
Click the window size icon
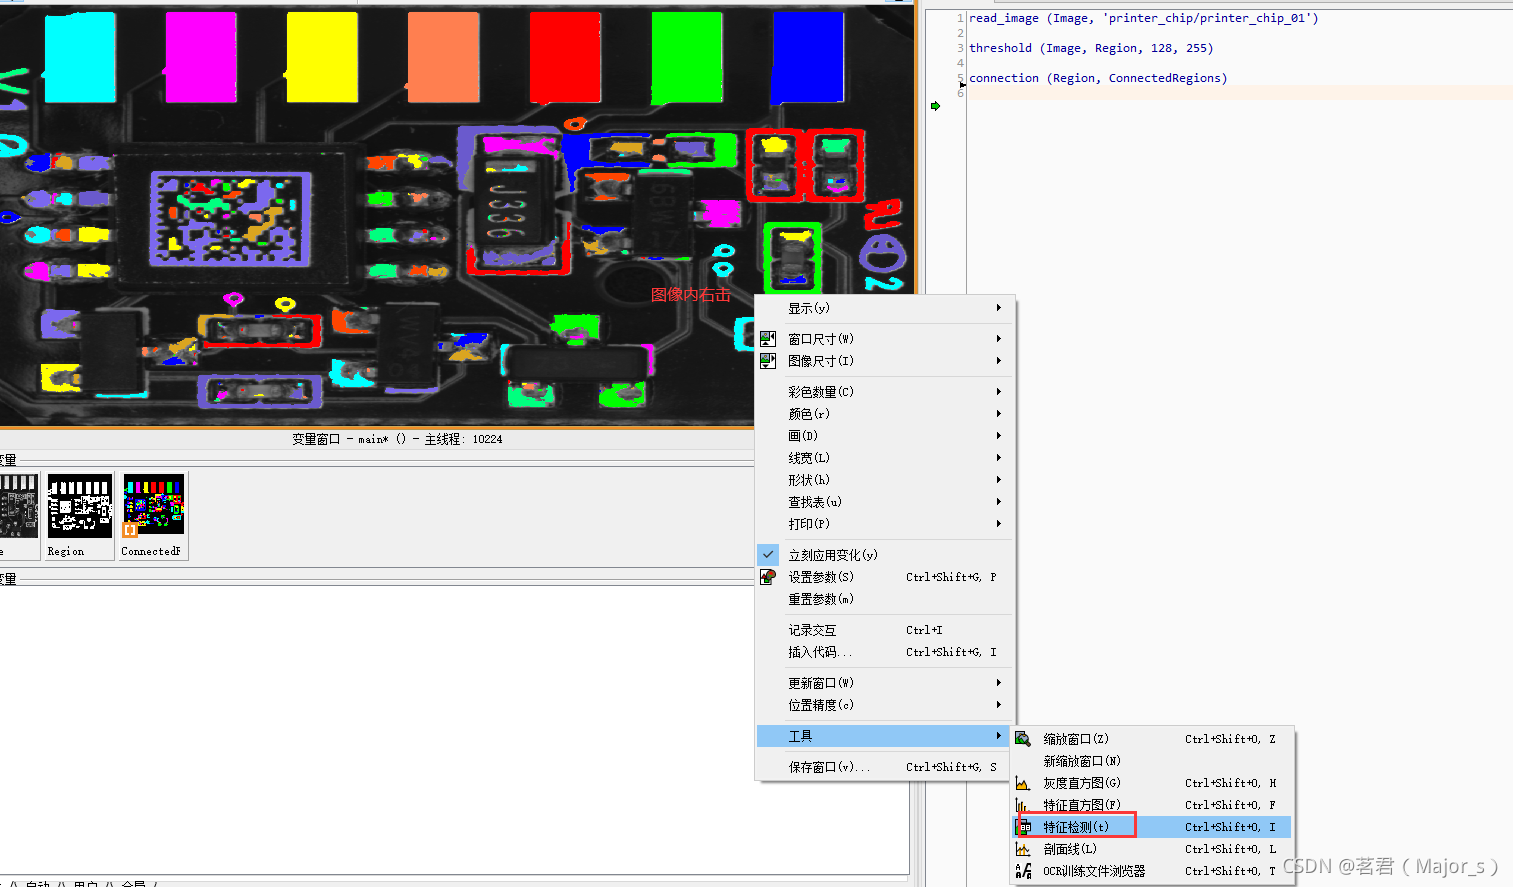[x=768, y=339]
